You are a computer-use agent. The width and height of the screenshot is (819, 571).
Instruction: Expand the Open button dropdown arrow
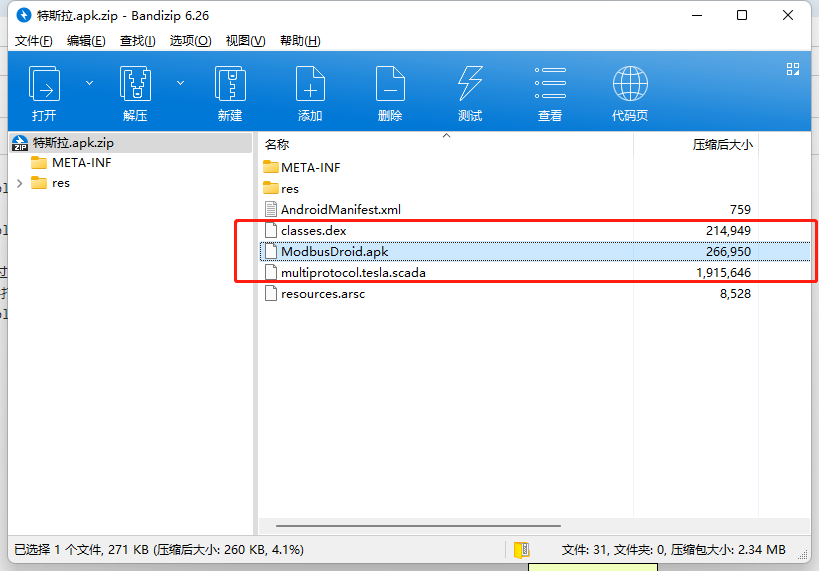(x=89, y=83)
